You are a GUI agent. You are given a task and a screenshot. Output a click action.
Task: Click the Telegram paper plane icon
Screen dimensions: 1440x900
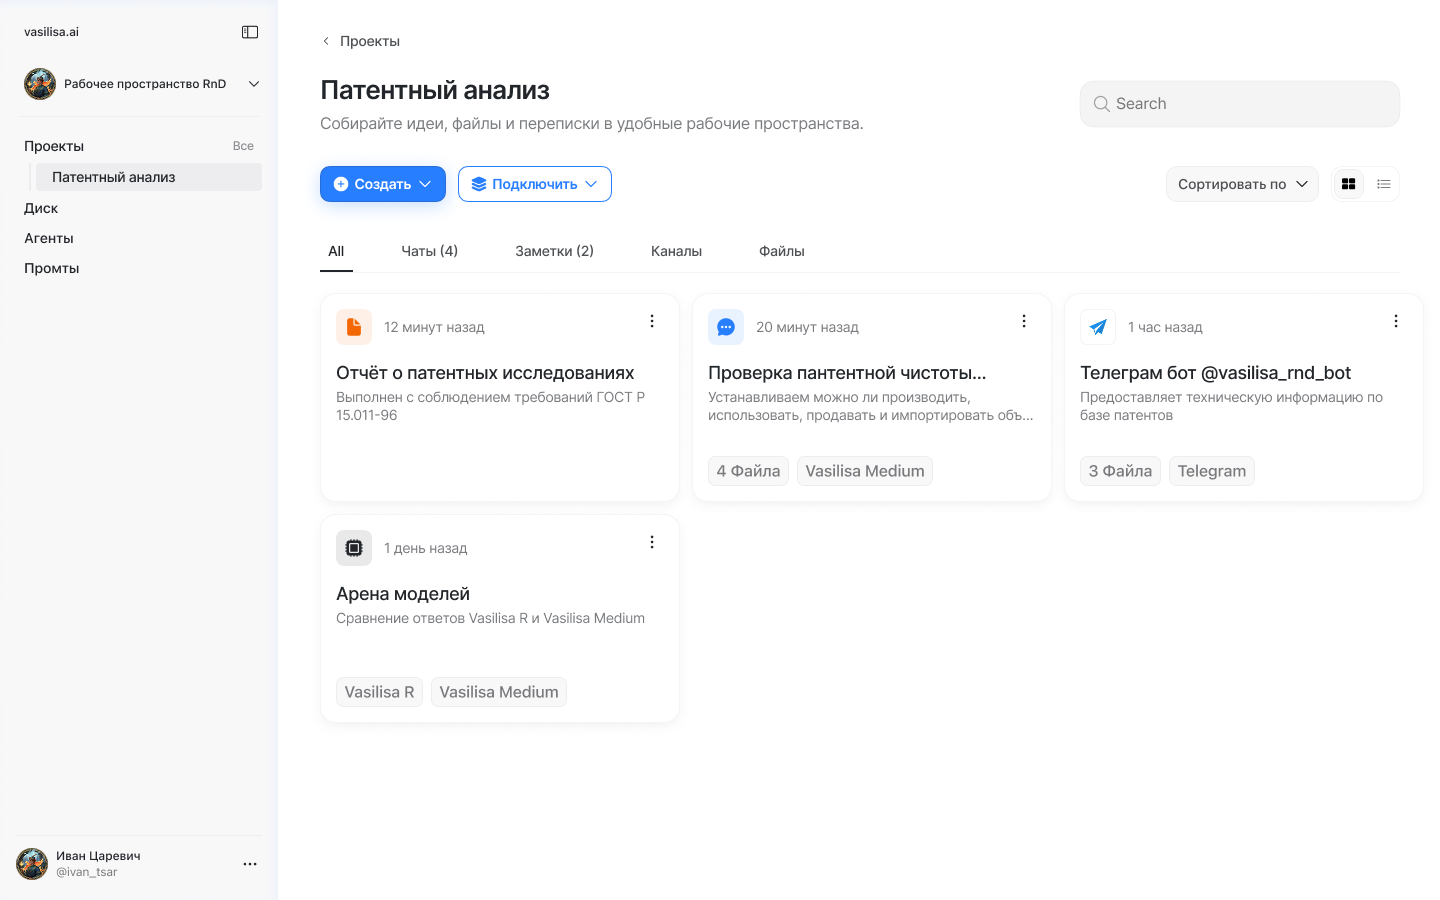(x=1098, y=327)
